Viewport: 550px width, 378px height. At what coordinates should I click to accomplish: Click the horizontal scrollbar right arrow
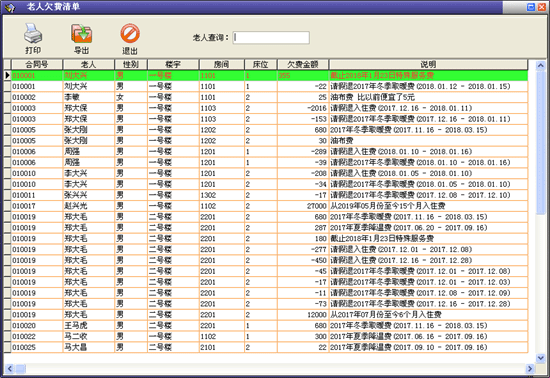tap(530, 369)
